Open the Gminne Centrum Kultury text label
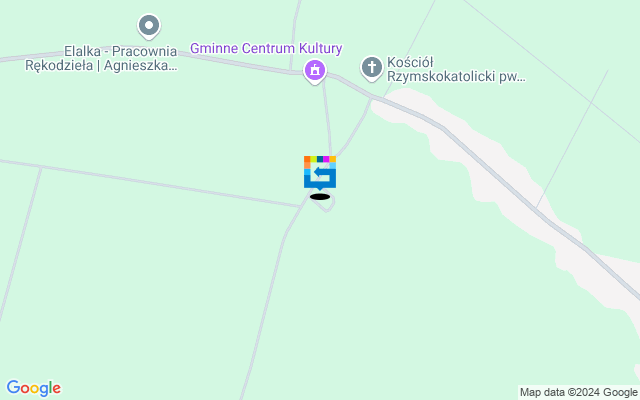Screen dimensions: 640x400 pyautogui.click(x=266, y=48)
